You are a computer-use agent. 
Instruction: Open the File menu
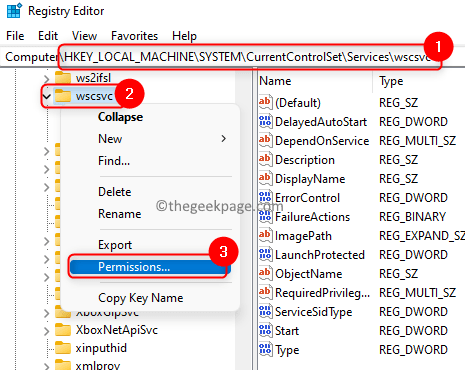coord(15,36)
